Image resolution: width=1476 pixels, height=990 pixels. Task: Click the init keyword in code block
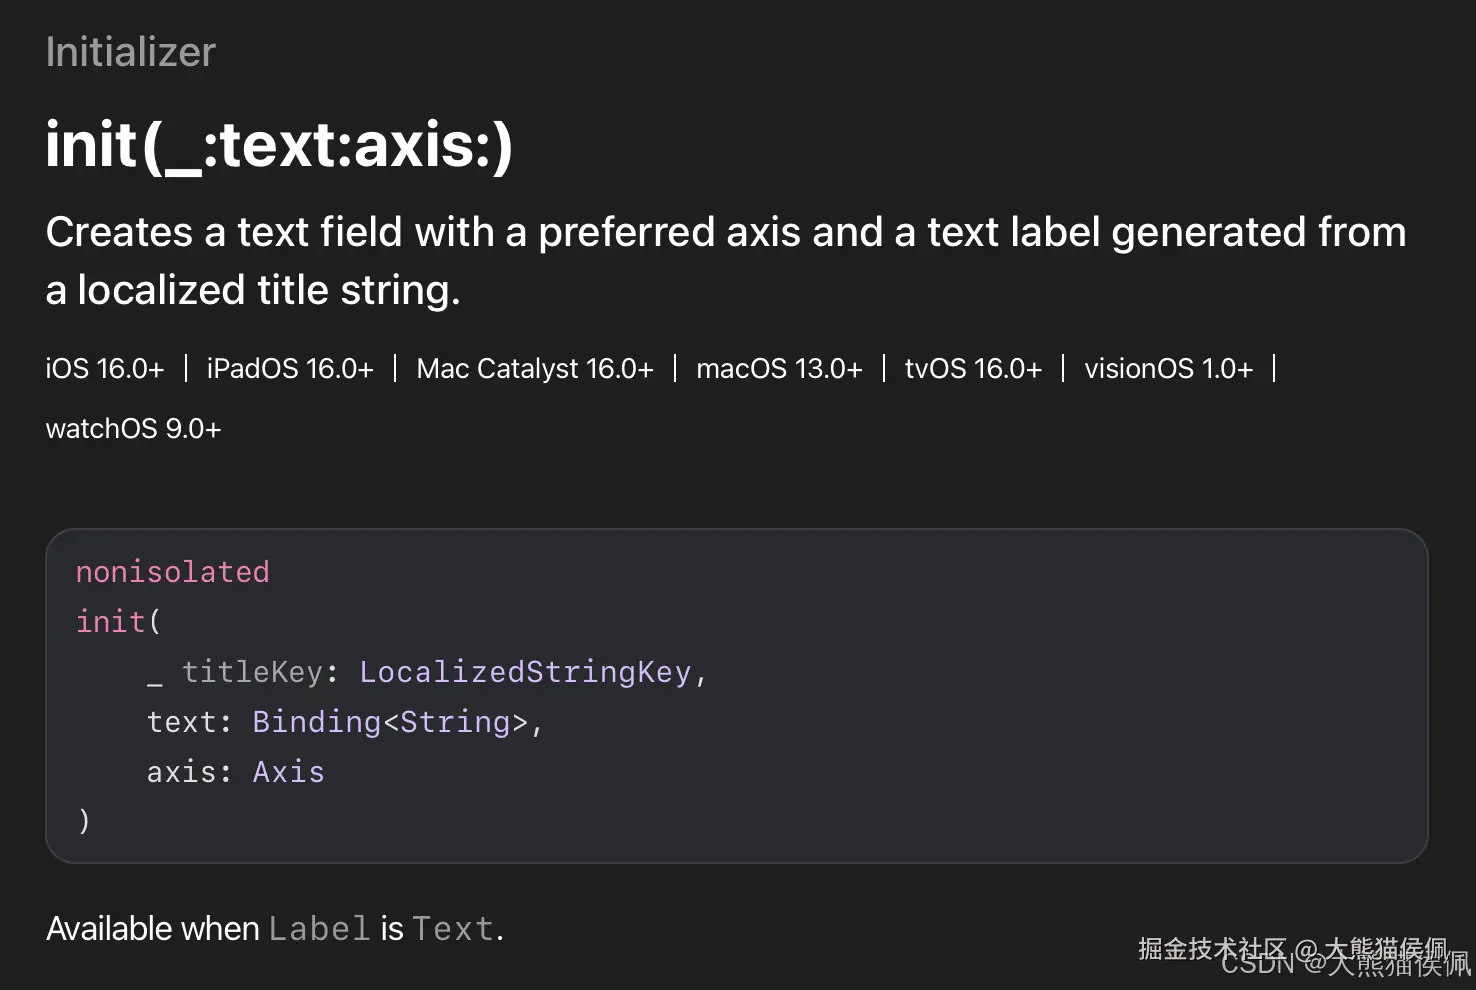point(111,622)
